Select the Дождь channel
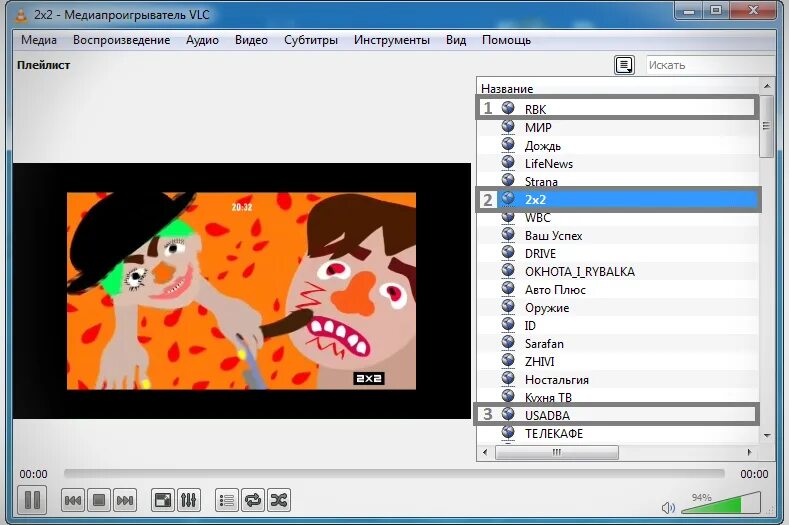The width and height of the screenshot is (789, 525). pos(618,145)
